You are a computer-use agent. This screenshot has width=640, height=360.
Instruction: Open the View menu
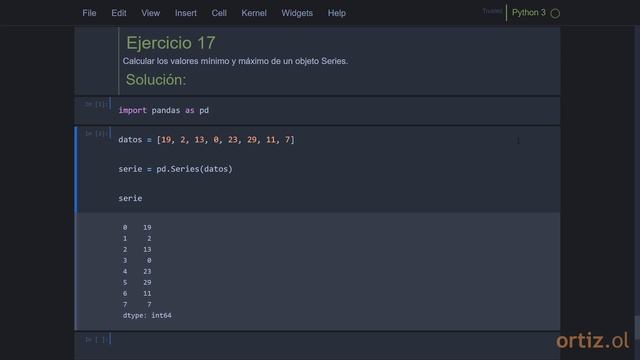[x=151, y=13]
